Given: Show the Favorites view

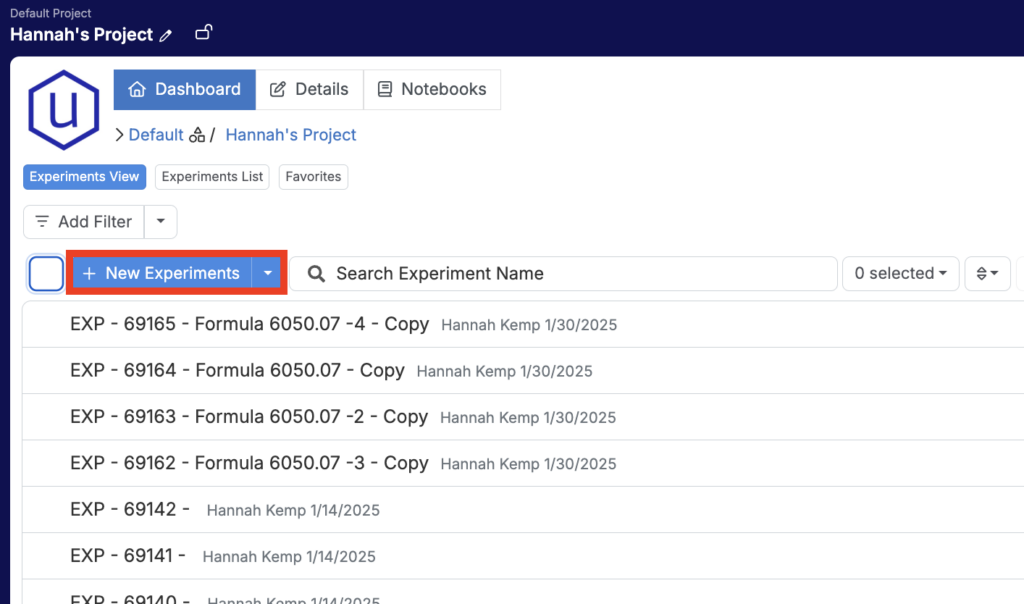Looking at the screenshot, I should (x=313, y=177).
